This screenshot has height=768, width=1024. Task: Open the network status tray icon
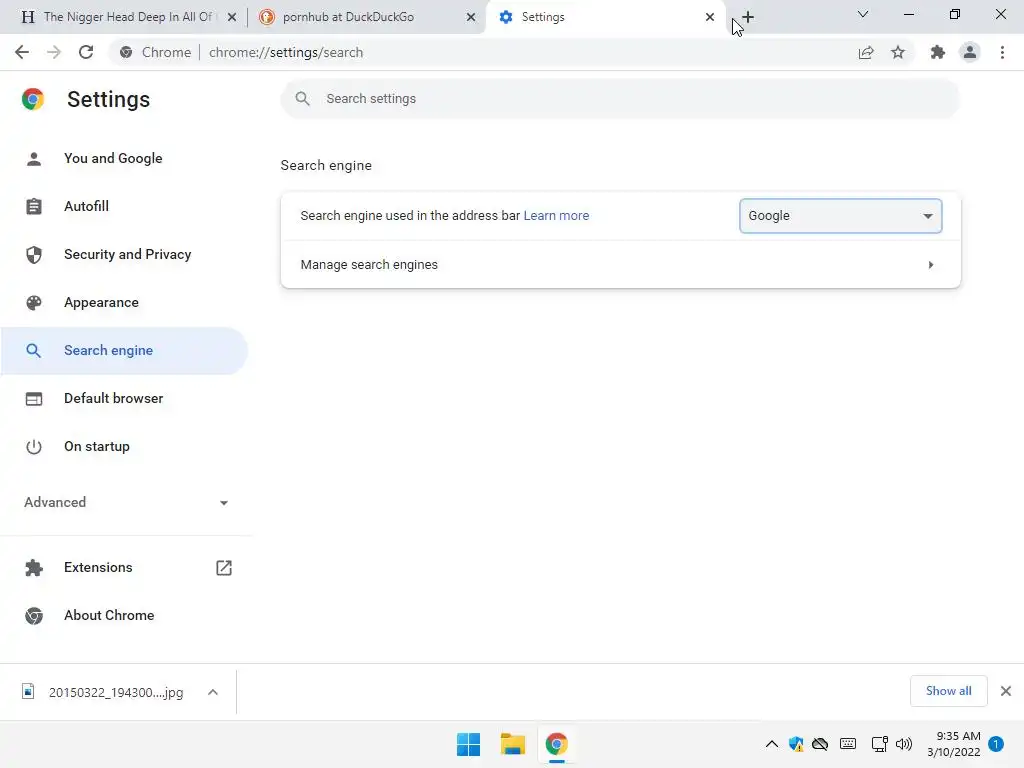[x=879, y=744]
